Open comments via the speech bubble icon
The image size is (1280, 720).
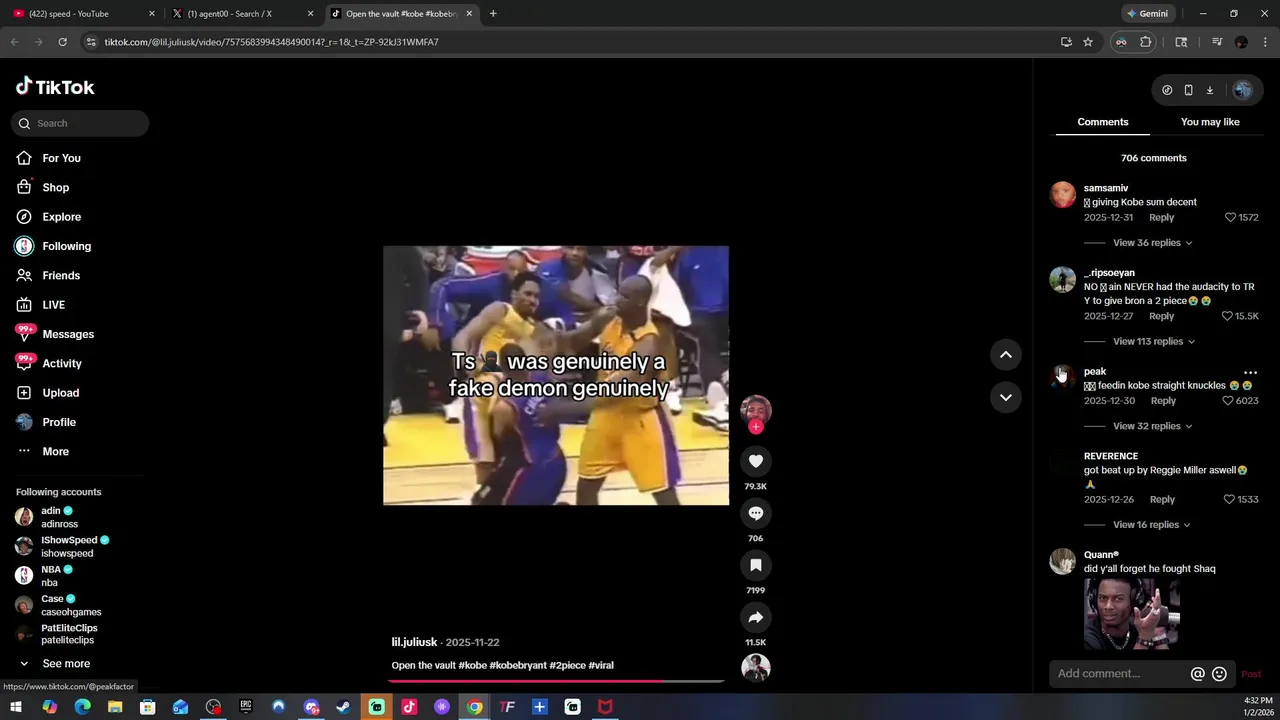pos(756,513)
